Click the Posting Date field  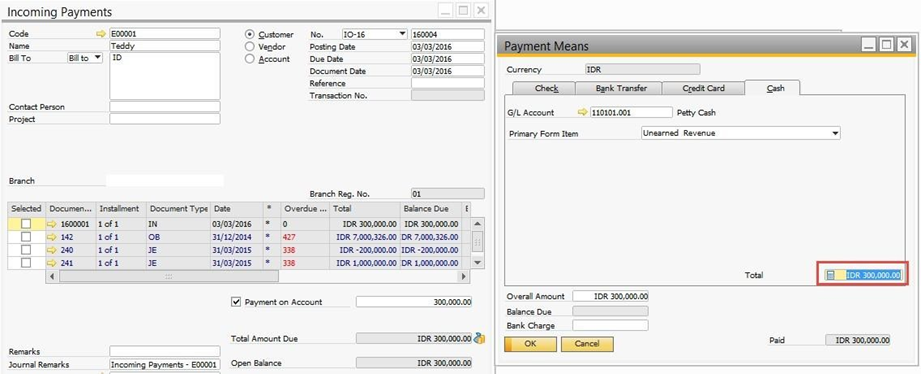(448, 46)
